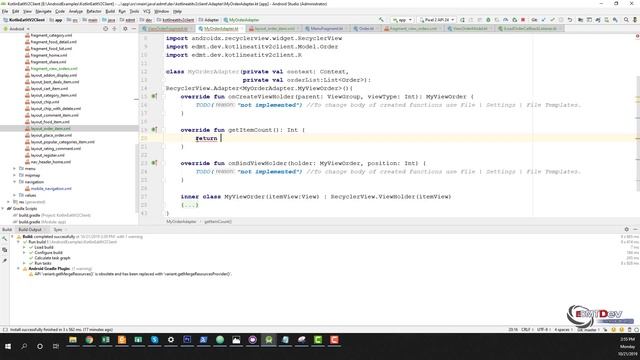Viewport: 640px width, 360px height.
Task: Click the Windows Start button
Action: (x=7, y=346)
